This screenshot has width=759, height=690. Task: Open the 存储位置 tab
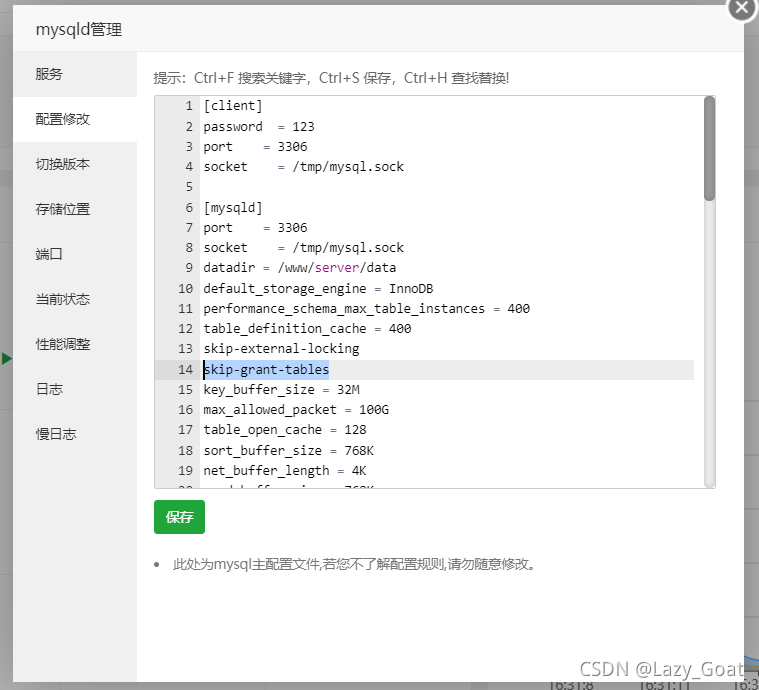click(x=75, y=209)
